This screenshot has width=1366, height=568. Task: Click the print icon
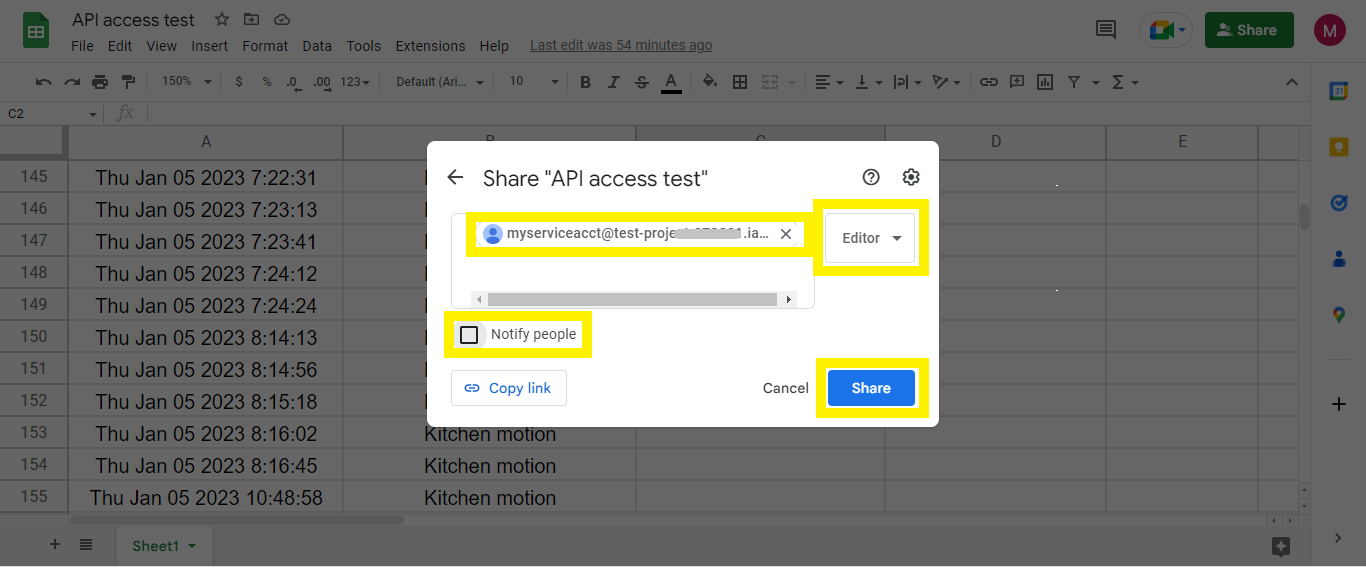(100, 82)
